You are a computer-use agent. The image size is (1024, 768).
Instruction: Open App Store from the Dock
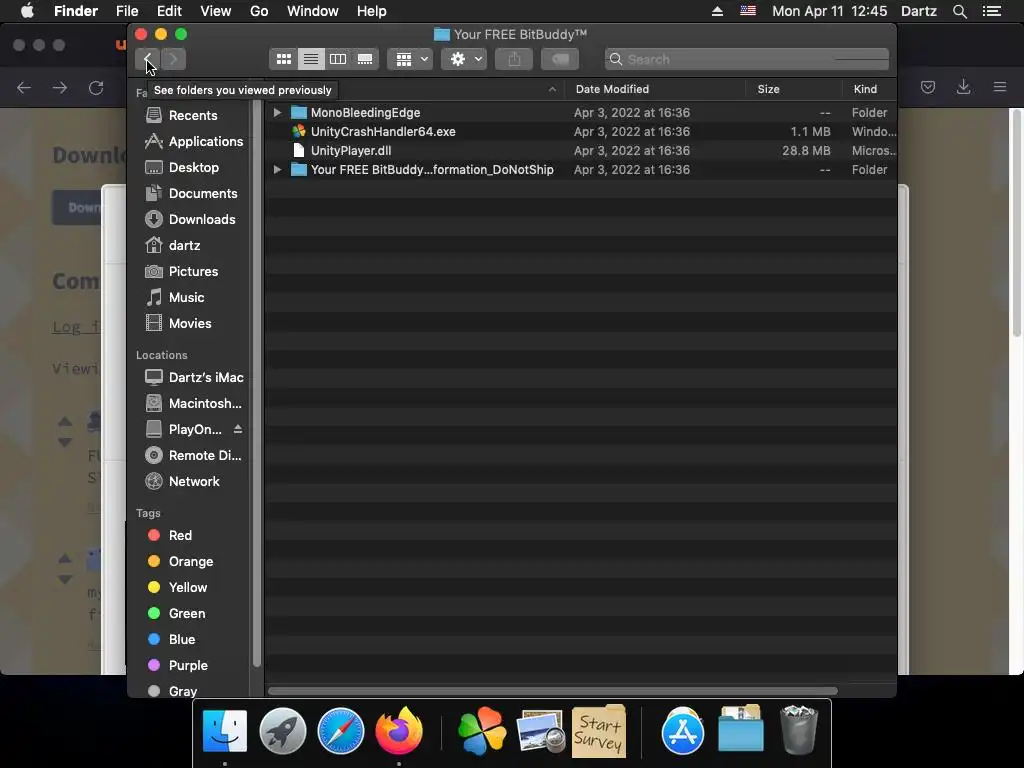tap(682, 731)
